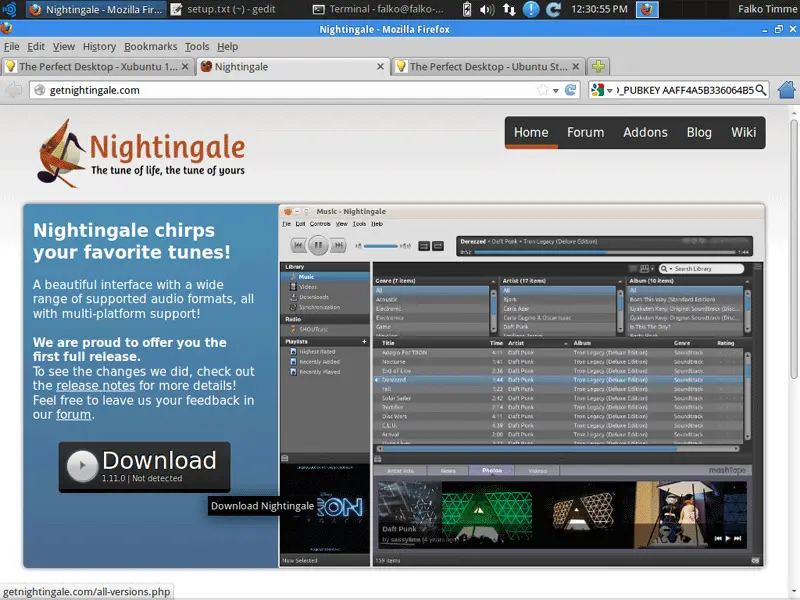Click the update refresh tray icon

pos(553,9)
